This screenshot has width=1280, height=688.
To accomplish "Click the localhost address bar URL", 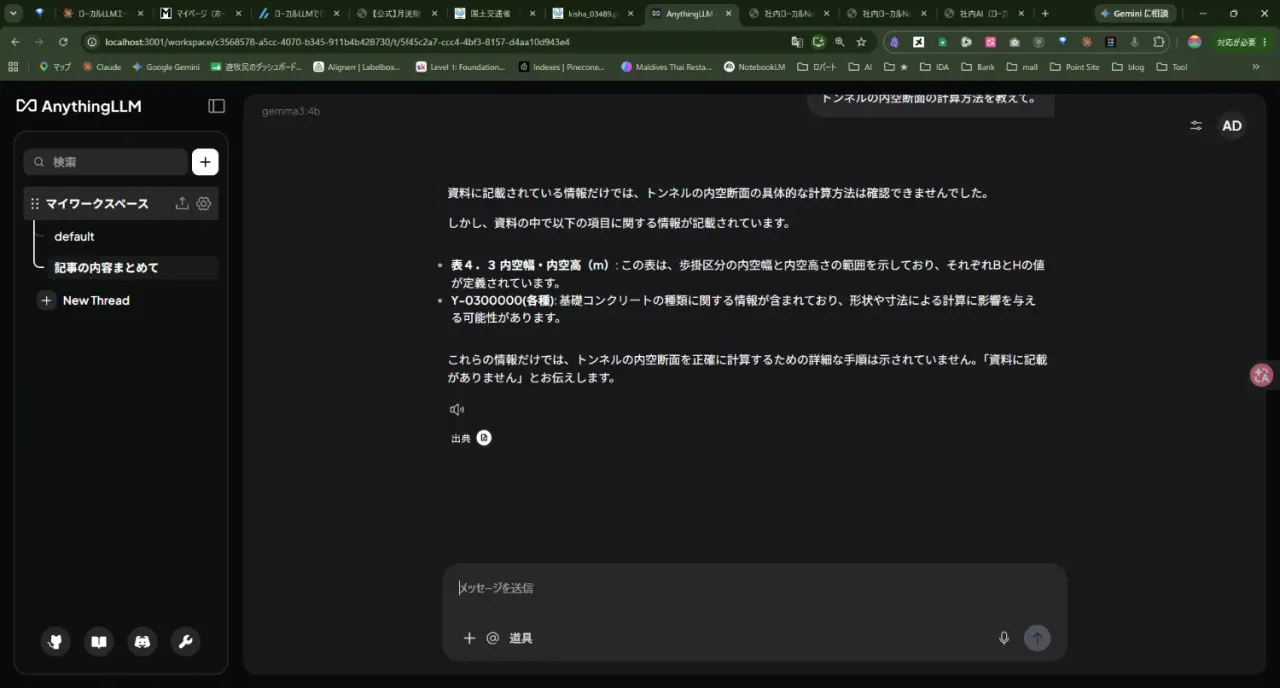I will pyautogui.click(x=337, y=42).
